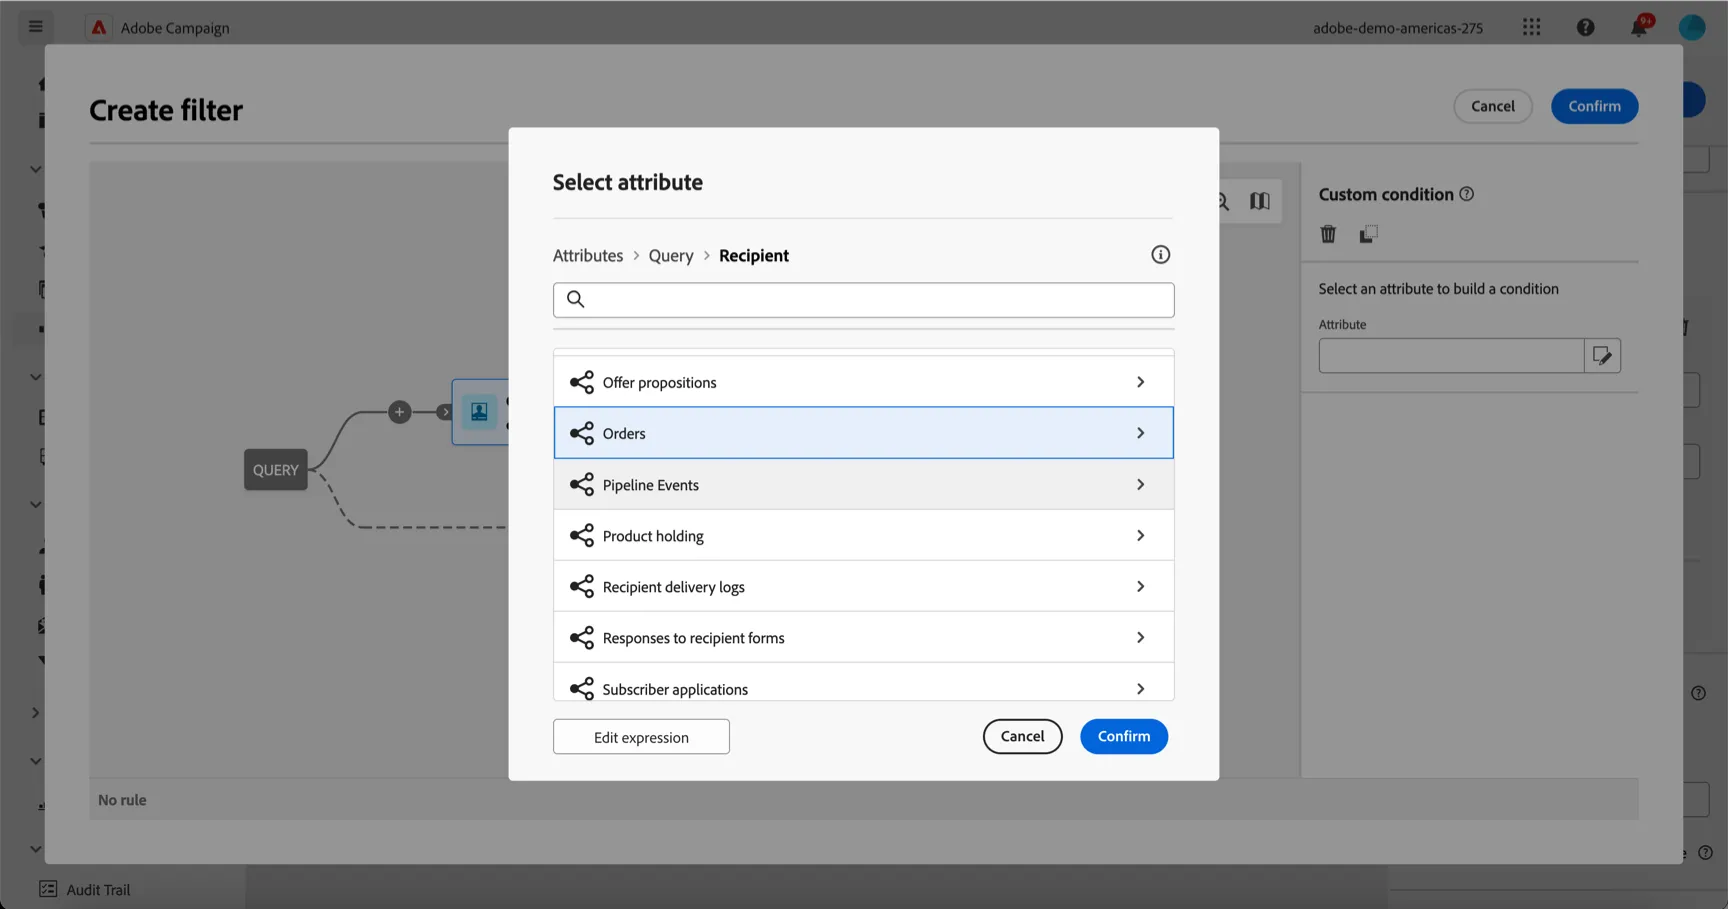Go to the Attributes breadcrumb
The height and width of the screenshot is (909, 1728).
(588, 255)
